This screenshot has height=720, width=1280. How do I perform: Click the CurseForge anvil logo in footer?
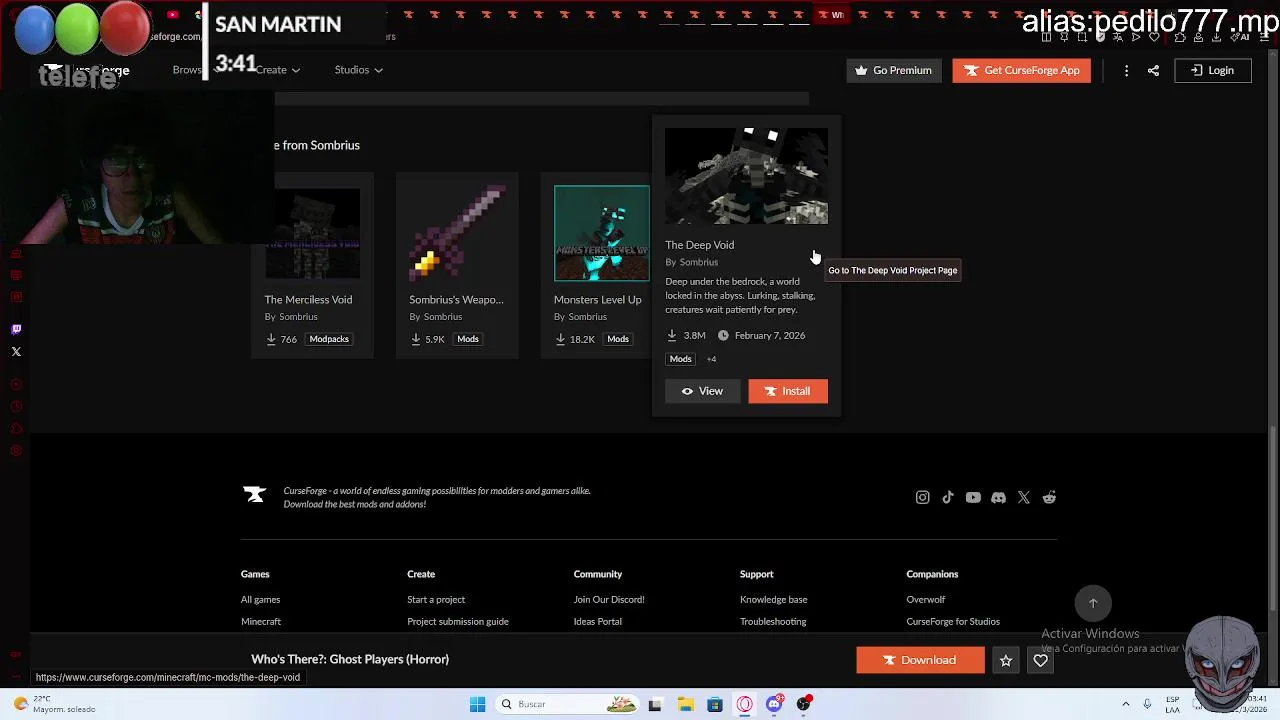254,494
